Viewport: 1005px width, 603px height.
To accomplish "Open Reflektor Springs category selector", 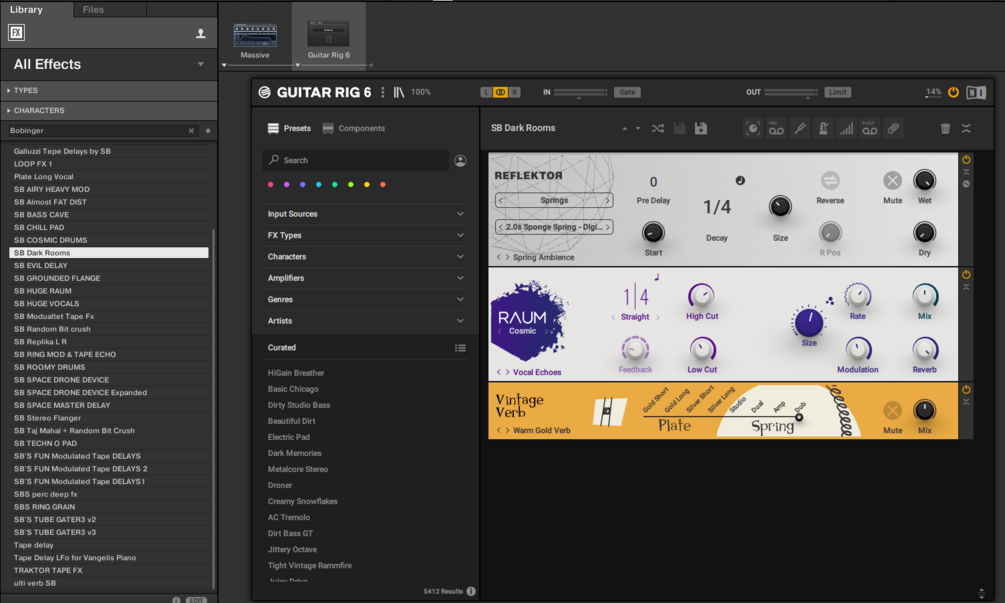I will point(554,200).
